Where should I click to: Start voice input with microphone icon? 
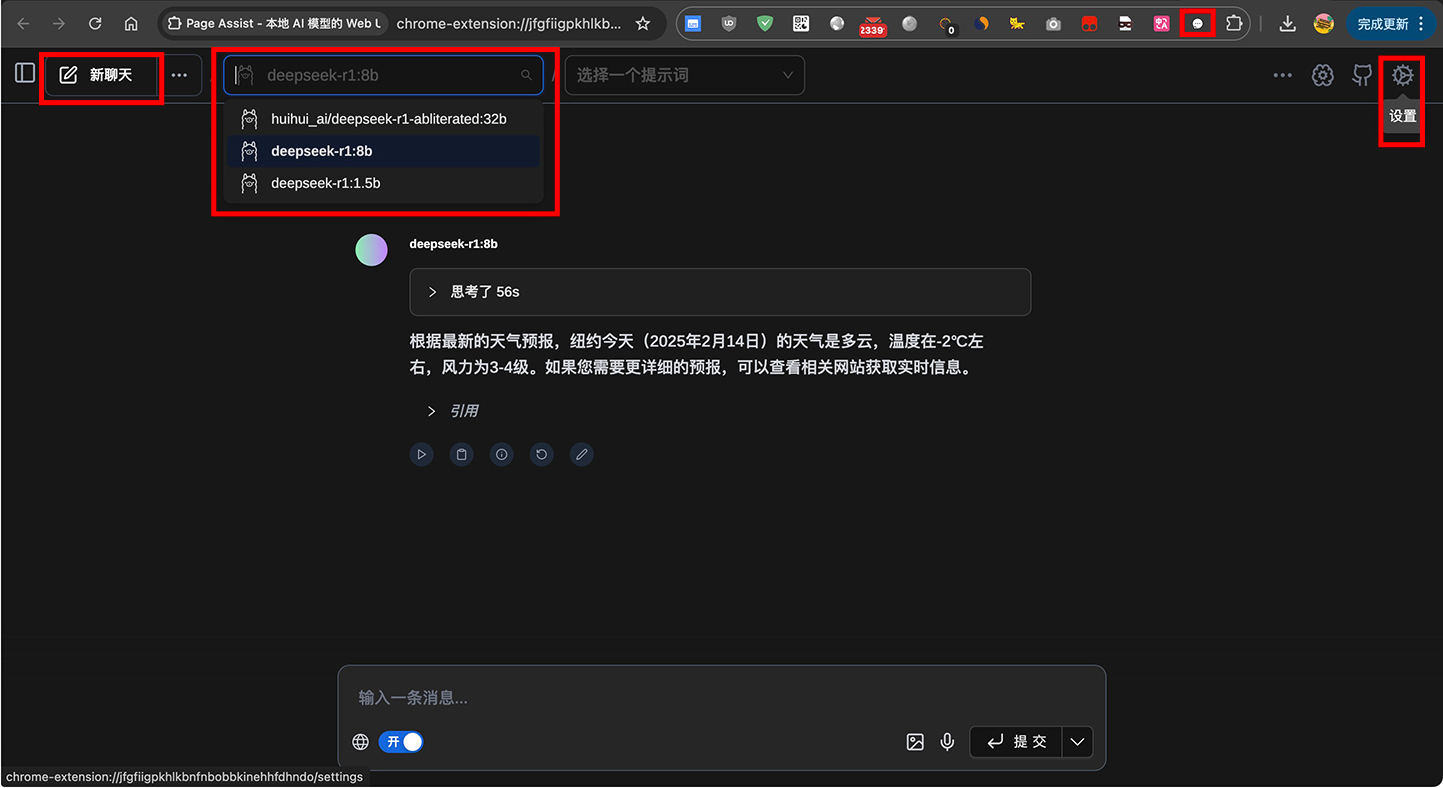click(x=947, y=742)
